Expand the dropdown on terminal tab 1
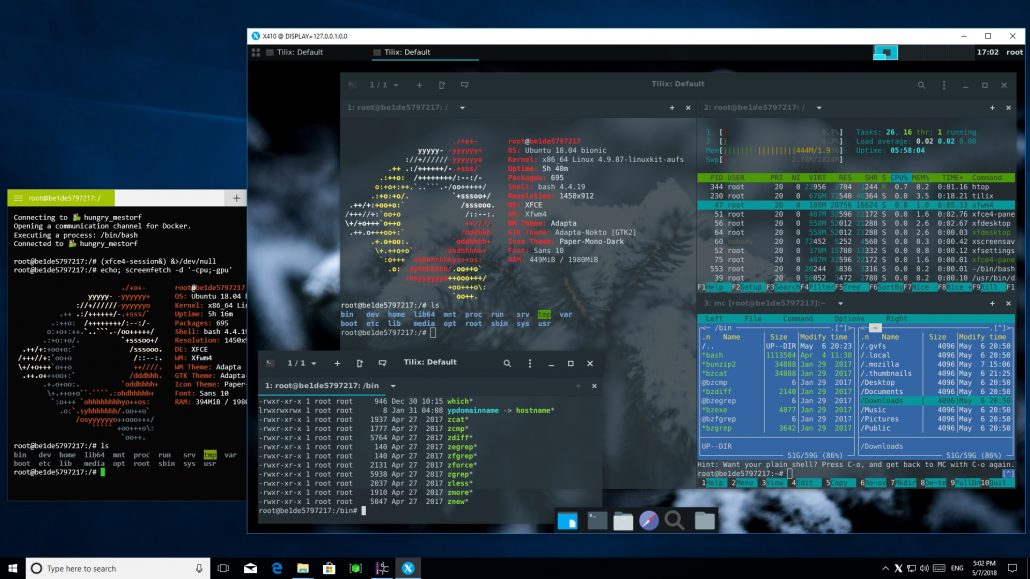 point(462,107)
